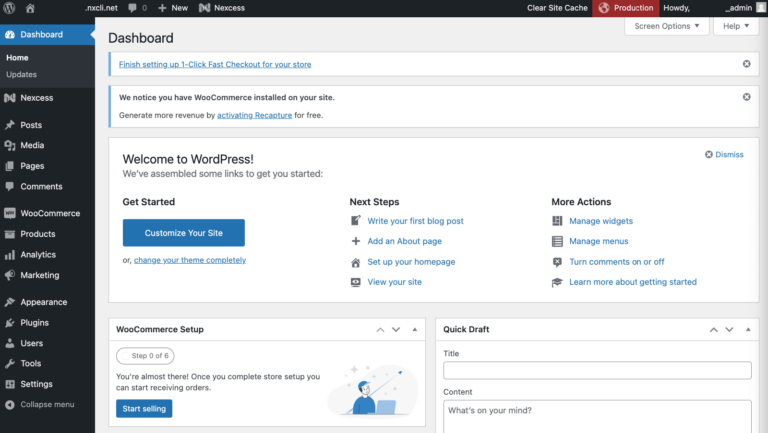The width and height of the screenshot is (768, 433).
Task: Click the Analytics bar chart icon
Action: (x=10, y=254)
